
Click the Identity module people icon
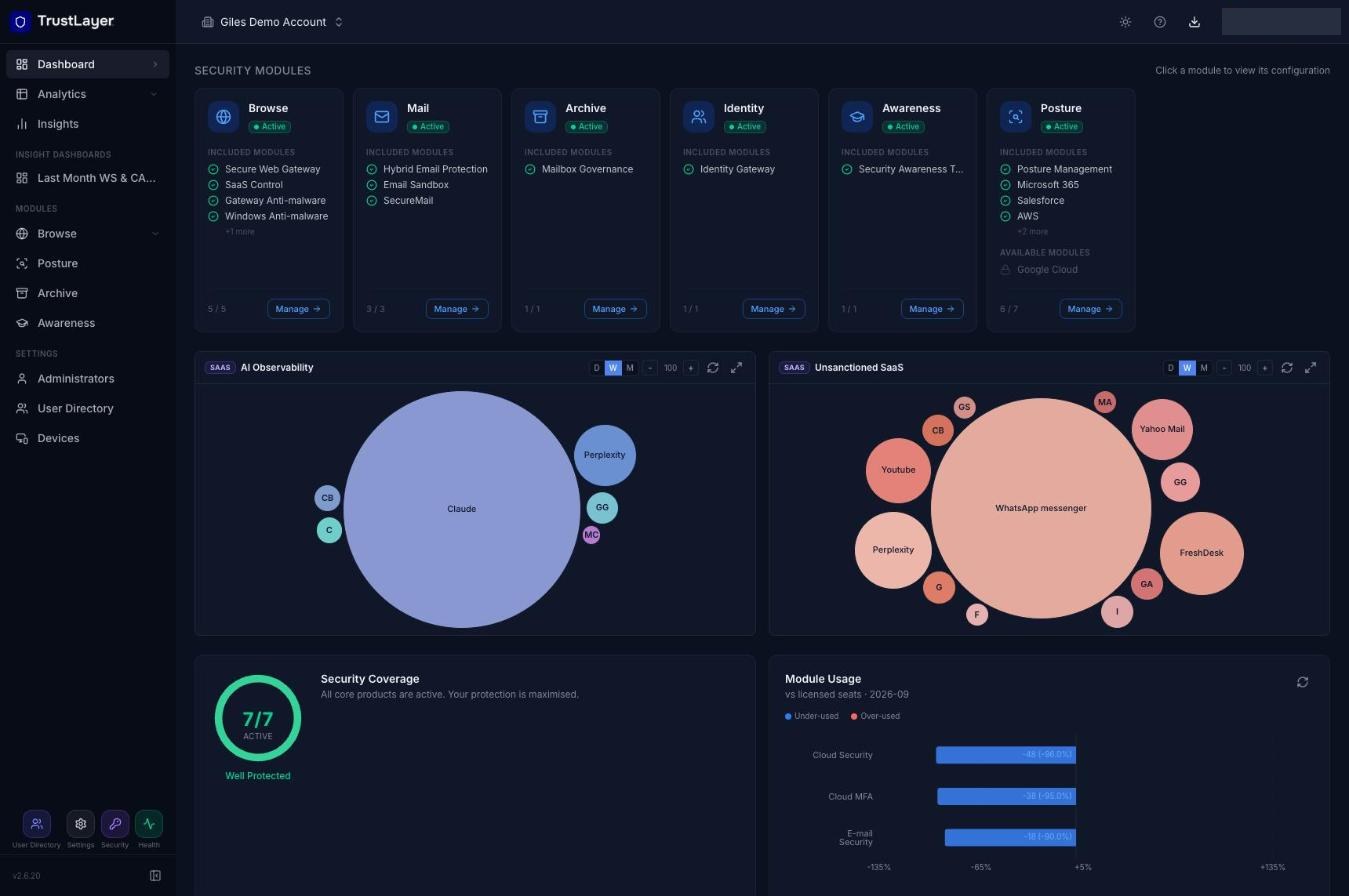[x=699, y=117]
